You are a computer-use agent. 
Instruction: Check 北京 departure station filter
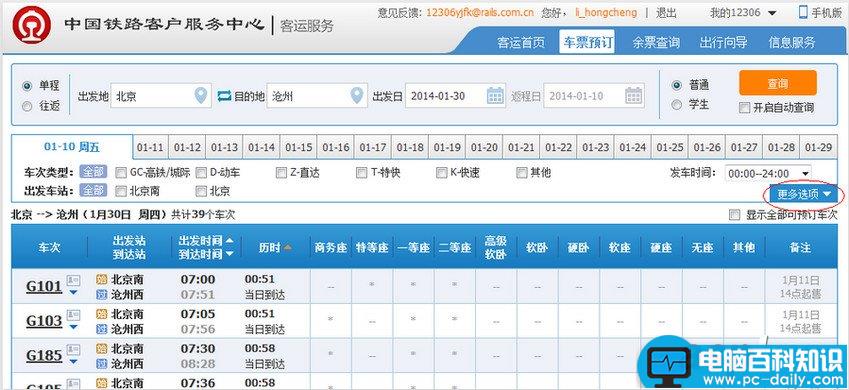coord(201,191)
